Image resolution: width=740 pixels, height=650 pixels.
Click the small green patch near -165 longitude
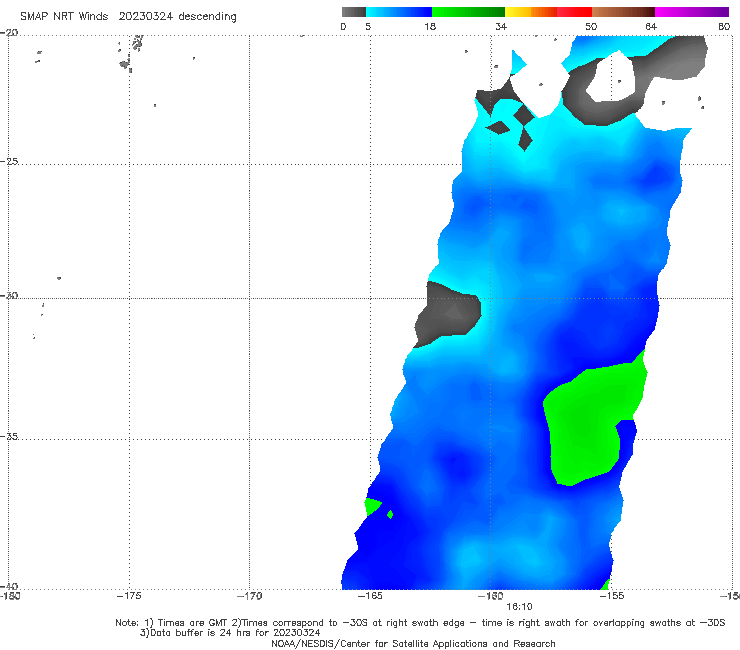tap(372, 506)
